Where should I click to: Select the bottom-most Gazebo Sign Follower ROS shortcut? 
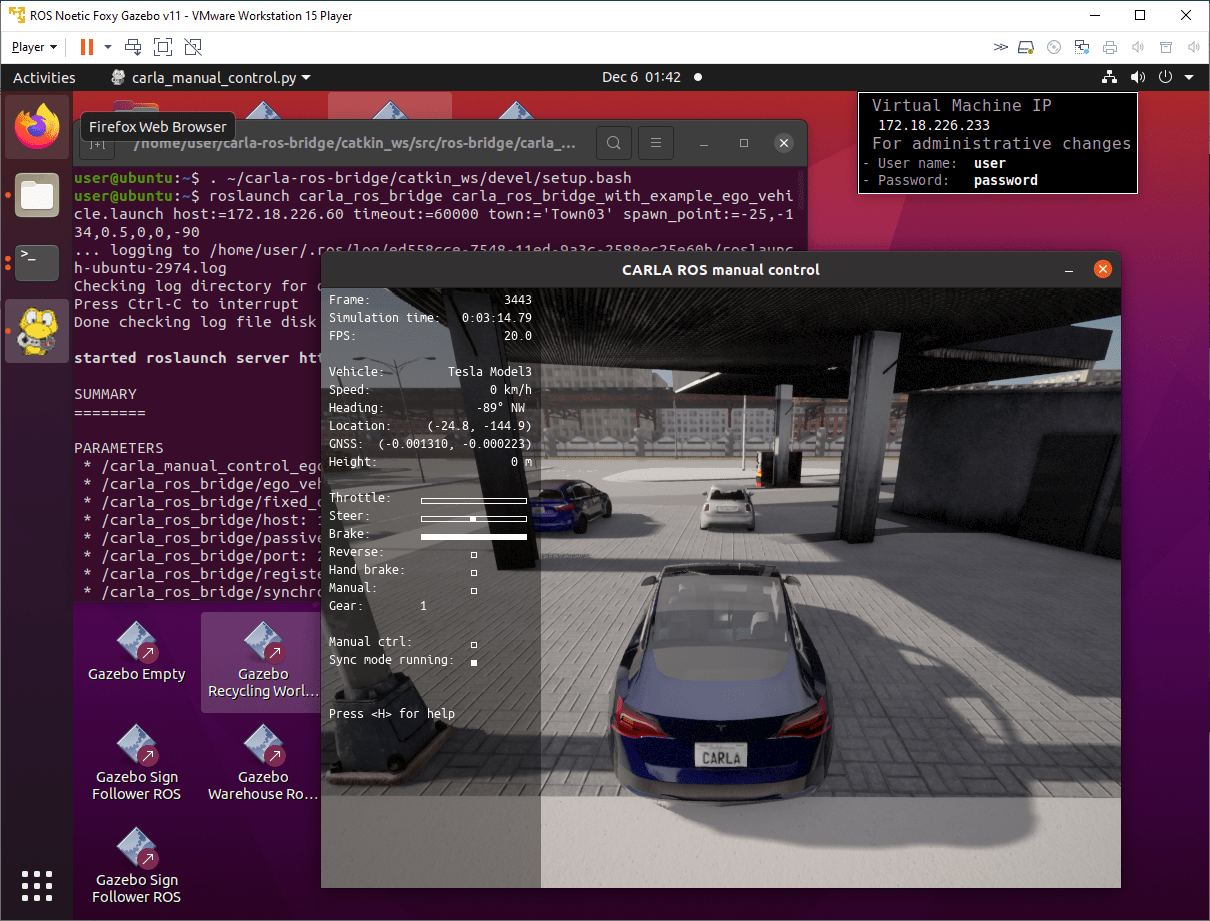[x=136, y=867]
